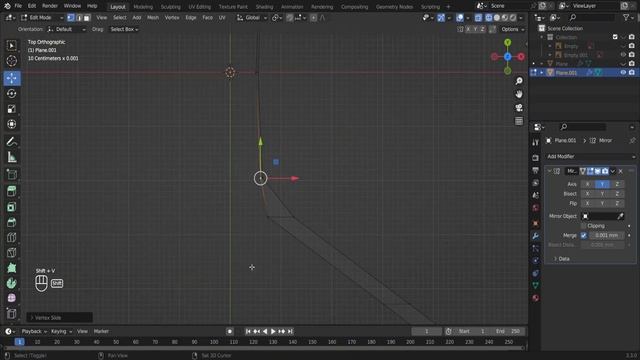Enable the Clipping checkbox
640x360 pixels.
(x=584, y=226)
